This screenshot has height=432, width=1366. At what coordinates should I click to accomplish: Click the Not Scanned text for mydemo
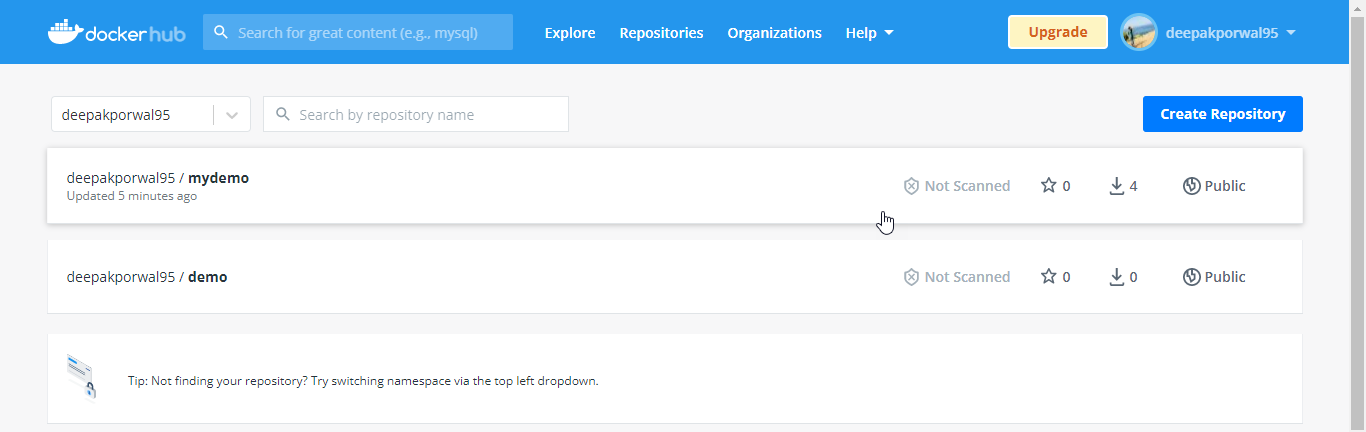point(967,186)
